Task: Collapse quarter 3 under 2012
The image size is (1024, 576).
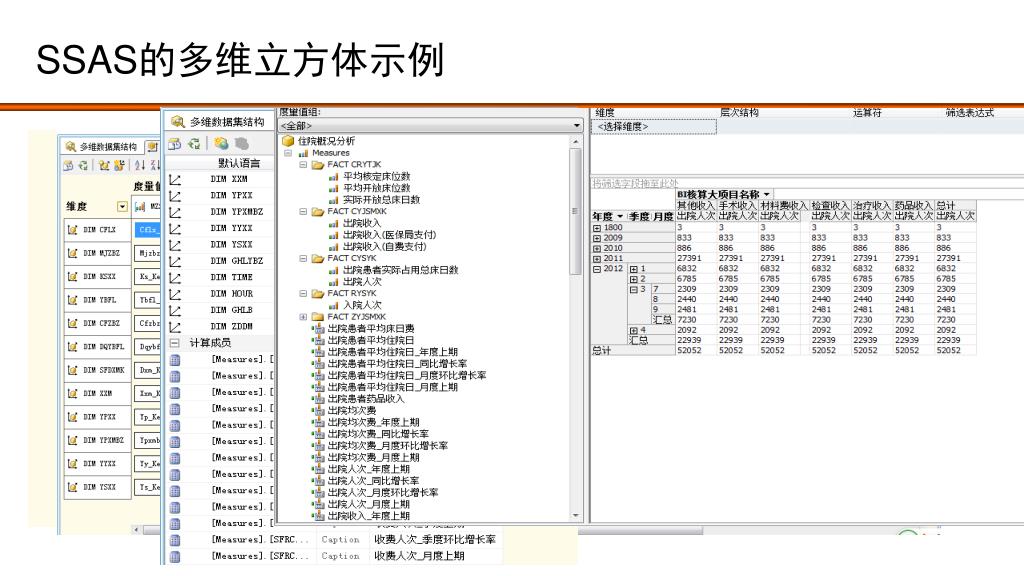Action: point(633,289)
